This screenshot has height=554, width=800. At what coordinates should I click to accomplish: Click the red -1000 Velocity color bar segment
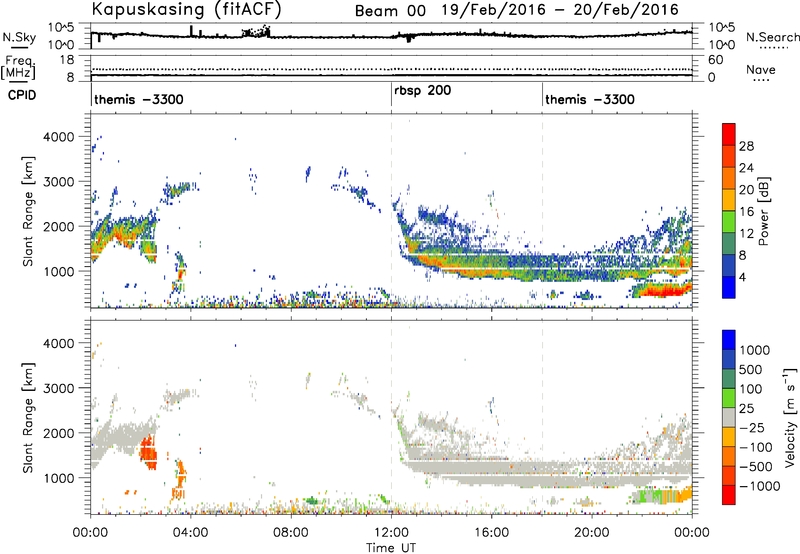pyautogui.click(x=729, y=495)
